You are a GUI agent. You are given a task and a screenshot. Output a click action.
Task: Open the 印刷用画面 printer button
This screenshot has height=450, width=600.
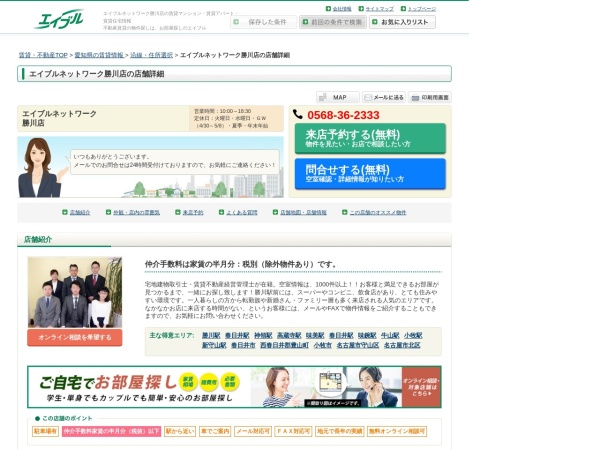(430, 97)
